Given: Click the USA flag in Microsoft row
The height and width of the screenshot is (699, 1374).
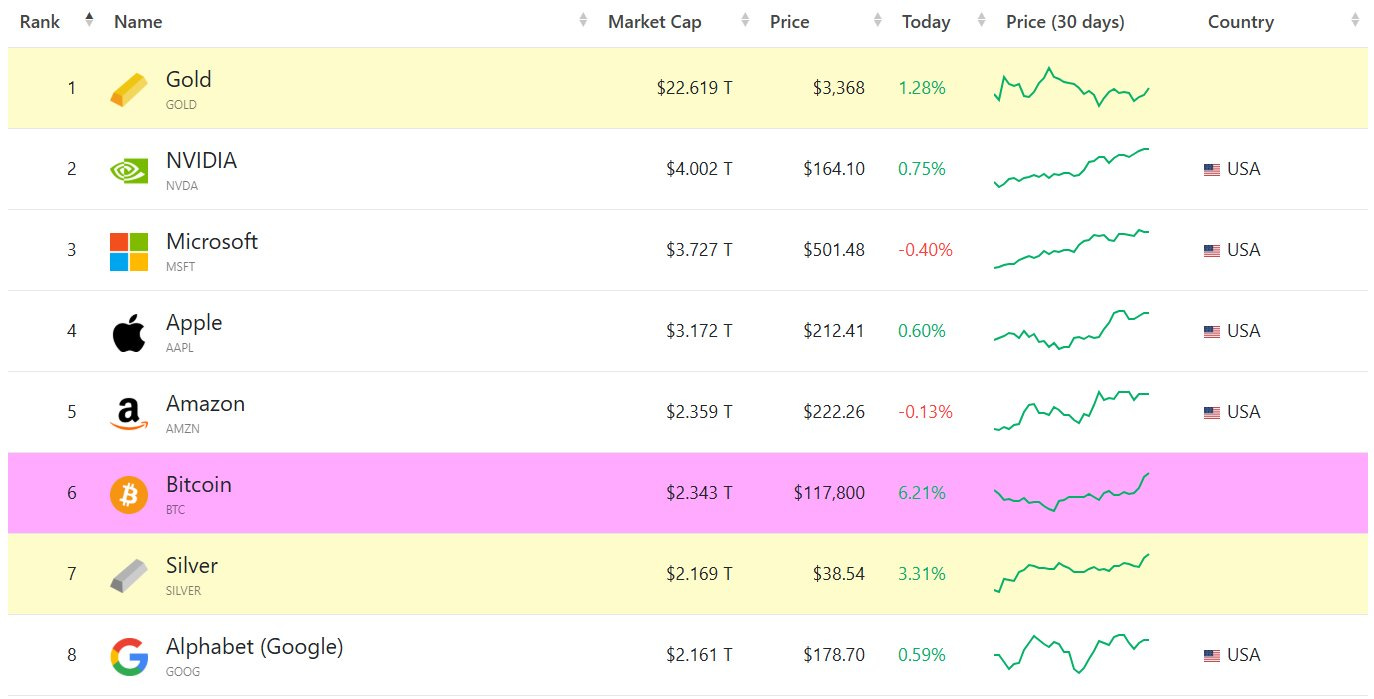Looking at the screenshot, I should tap(1211, 251).
